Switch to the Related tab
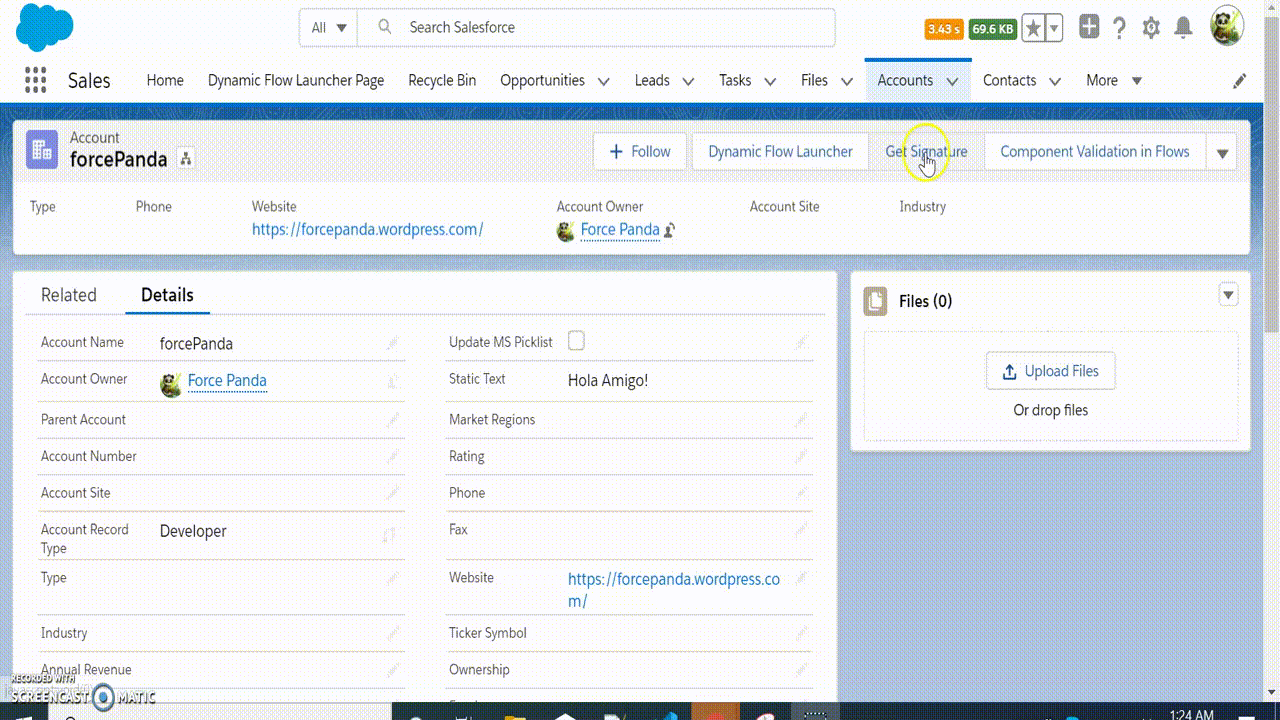Viewport: 1280px width, 720px height. click(69, 295)
